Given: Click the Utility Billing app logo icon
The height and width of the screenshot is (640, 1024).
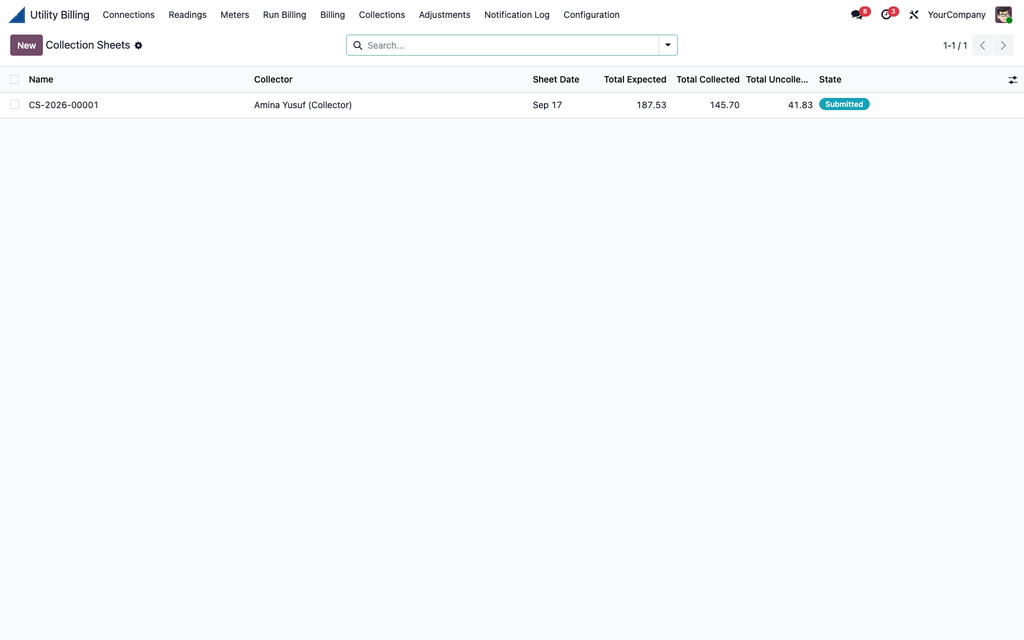Looking at the screenshot, I should [17, 14].
